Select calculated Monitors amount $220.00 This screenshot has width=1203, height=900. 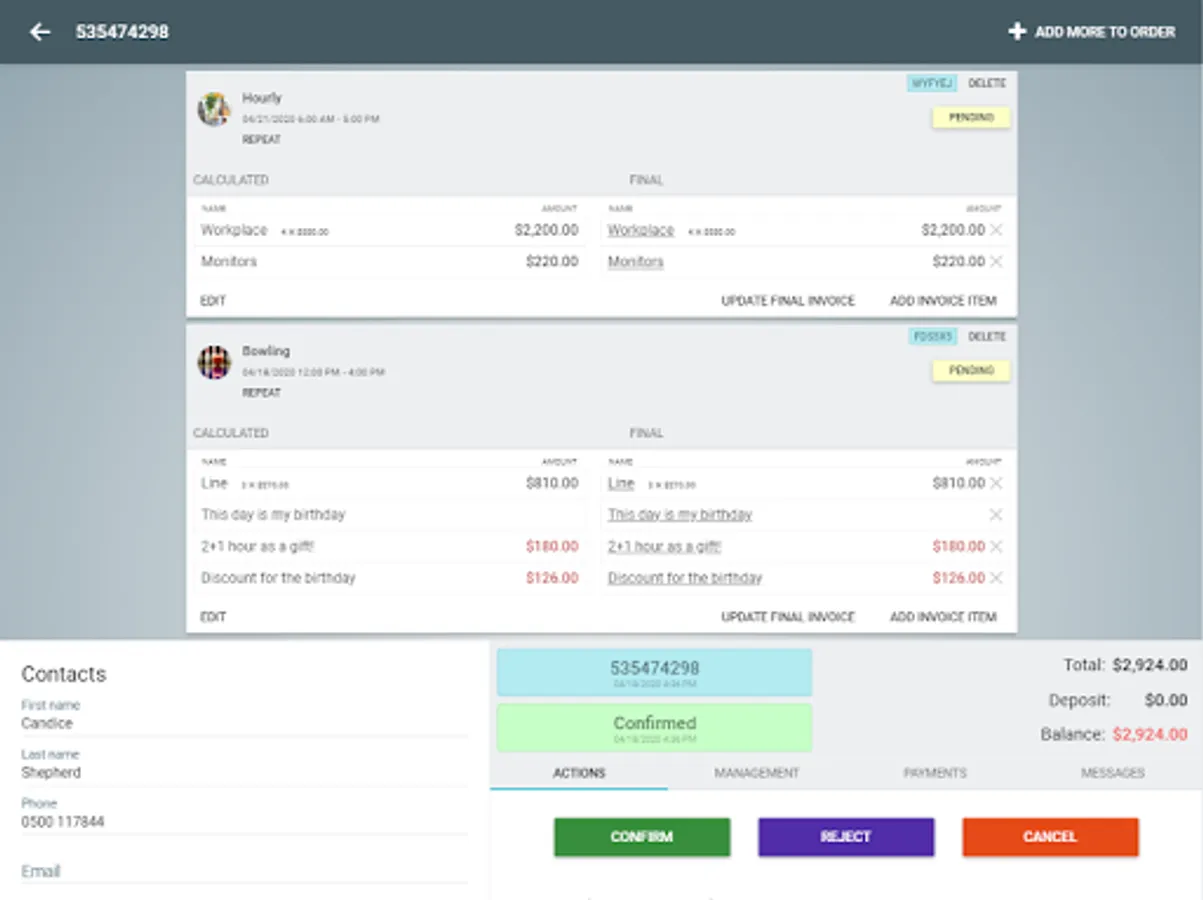(x=552, y=261)
